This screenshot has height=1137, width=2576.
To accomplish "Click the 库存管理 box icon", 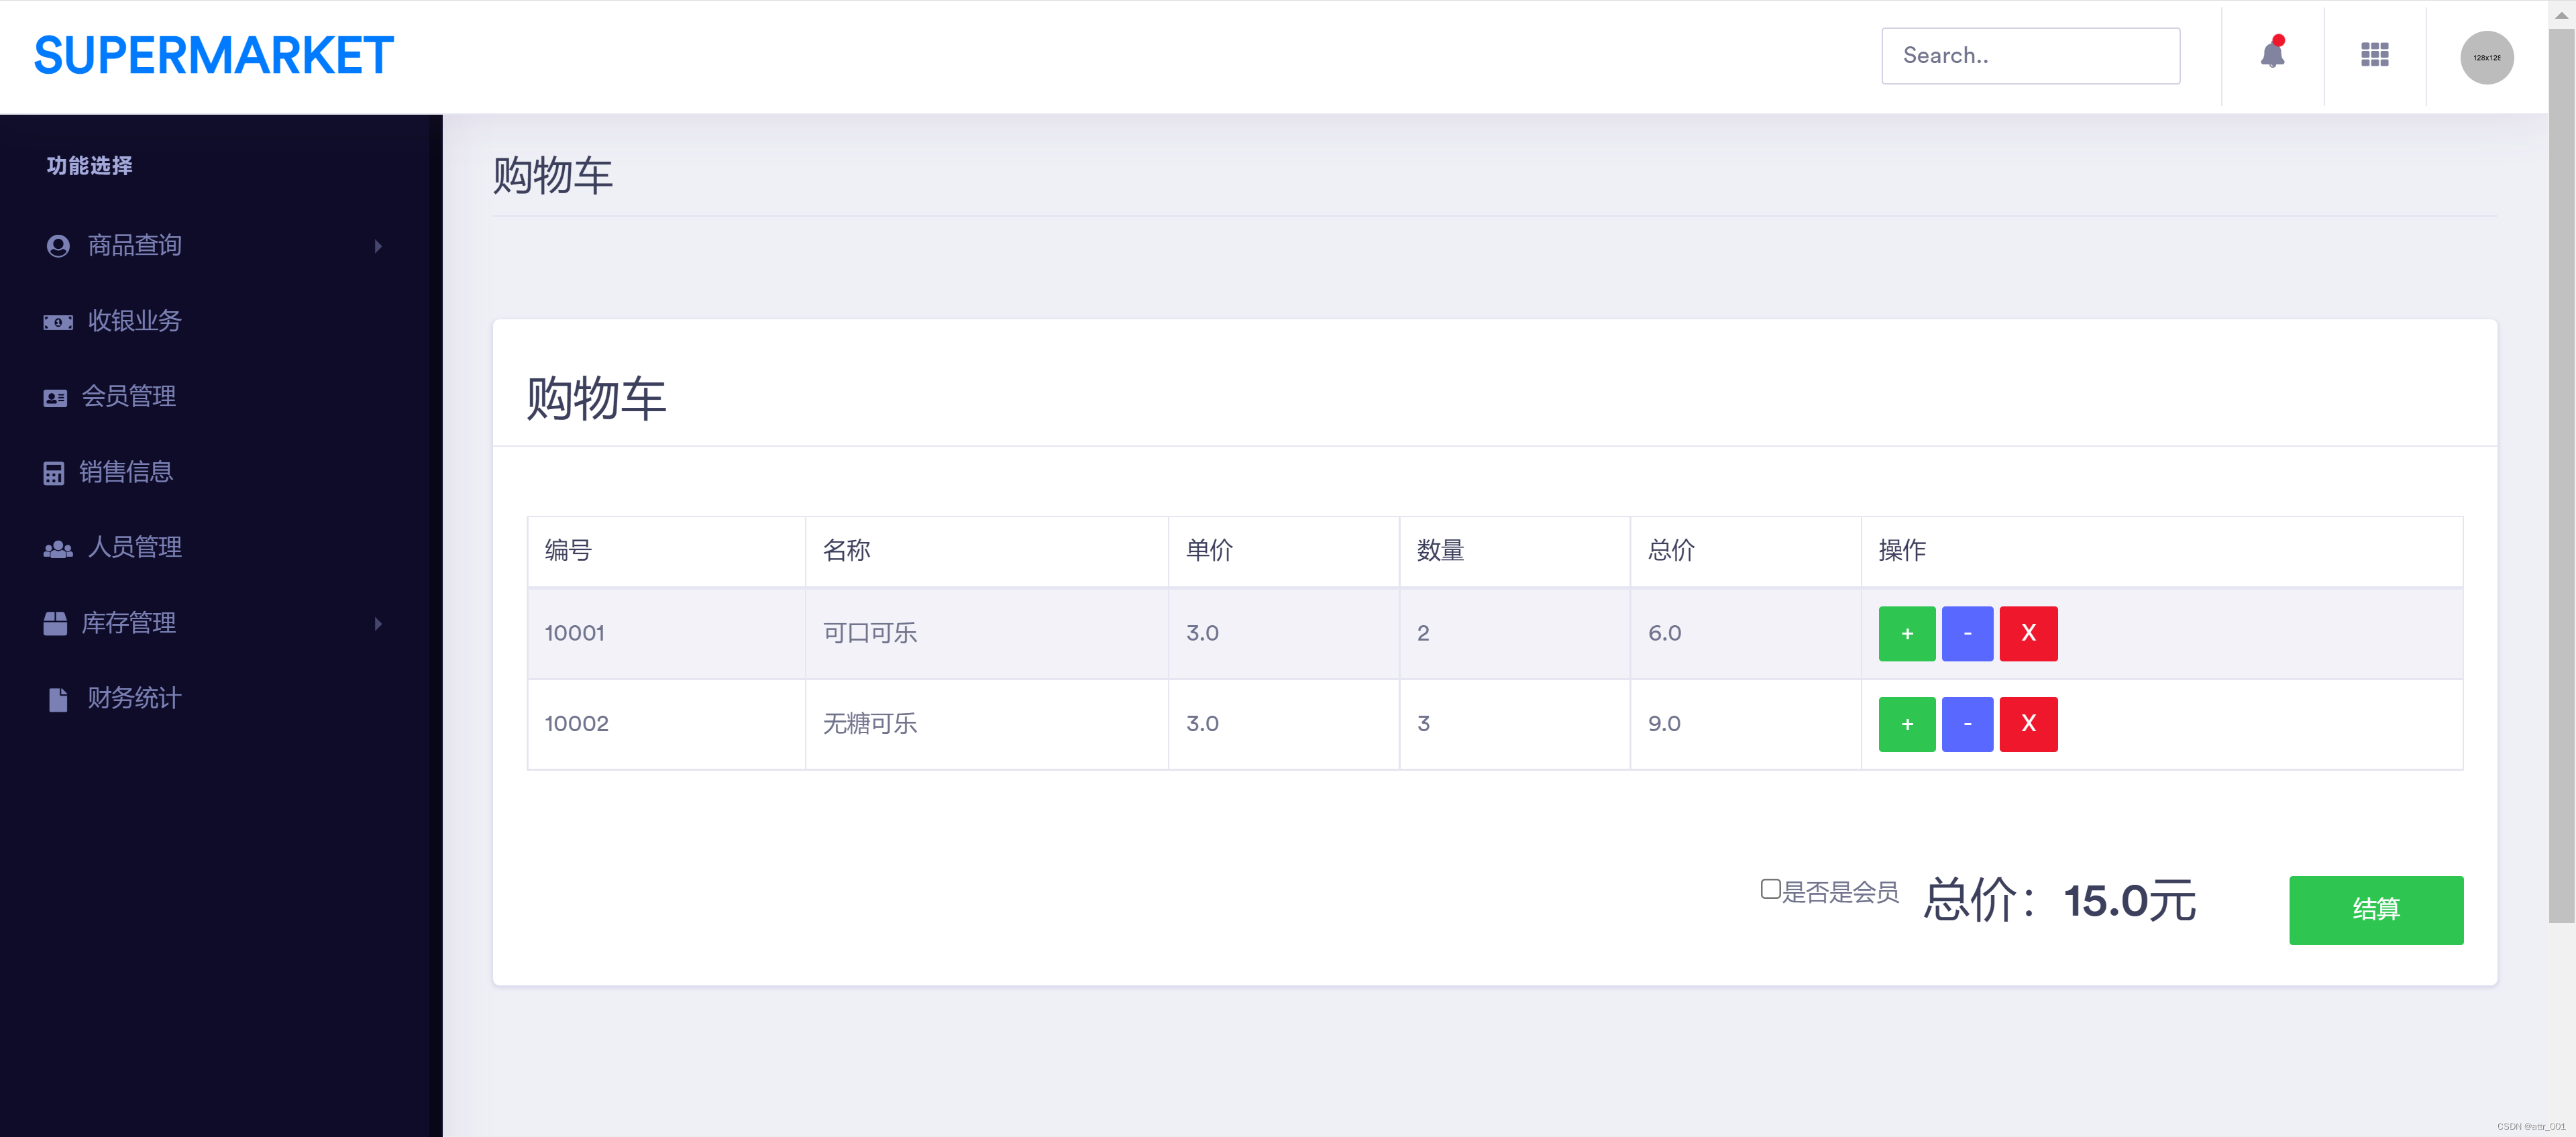I will (55, 624).
